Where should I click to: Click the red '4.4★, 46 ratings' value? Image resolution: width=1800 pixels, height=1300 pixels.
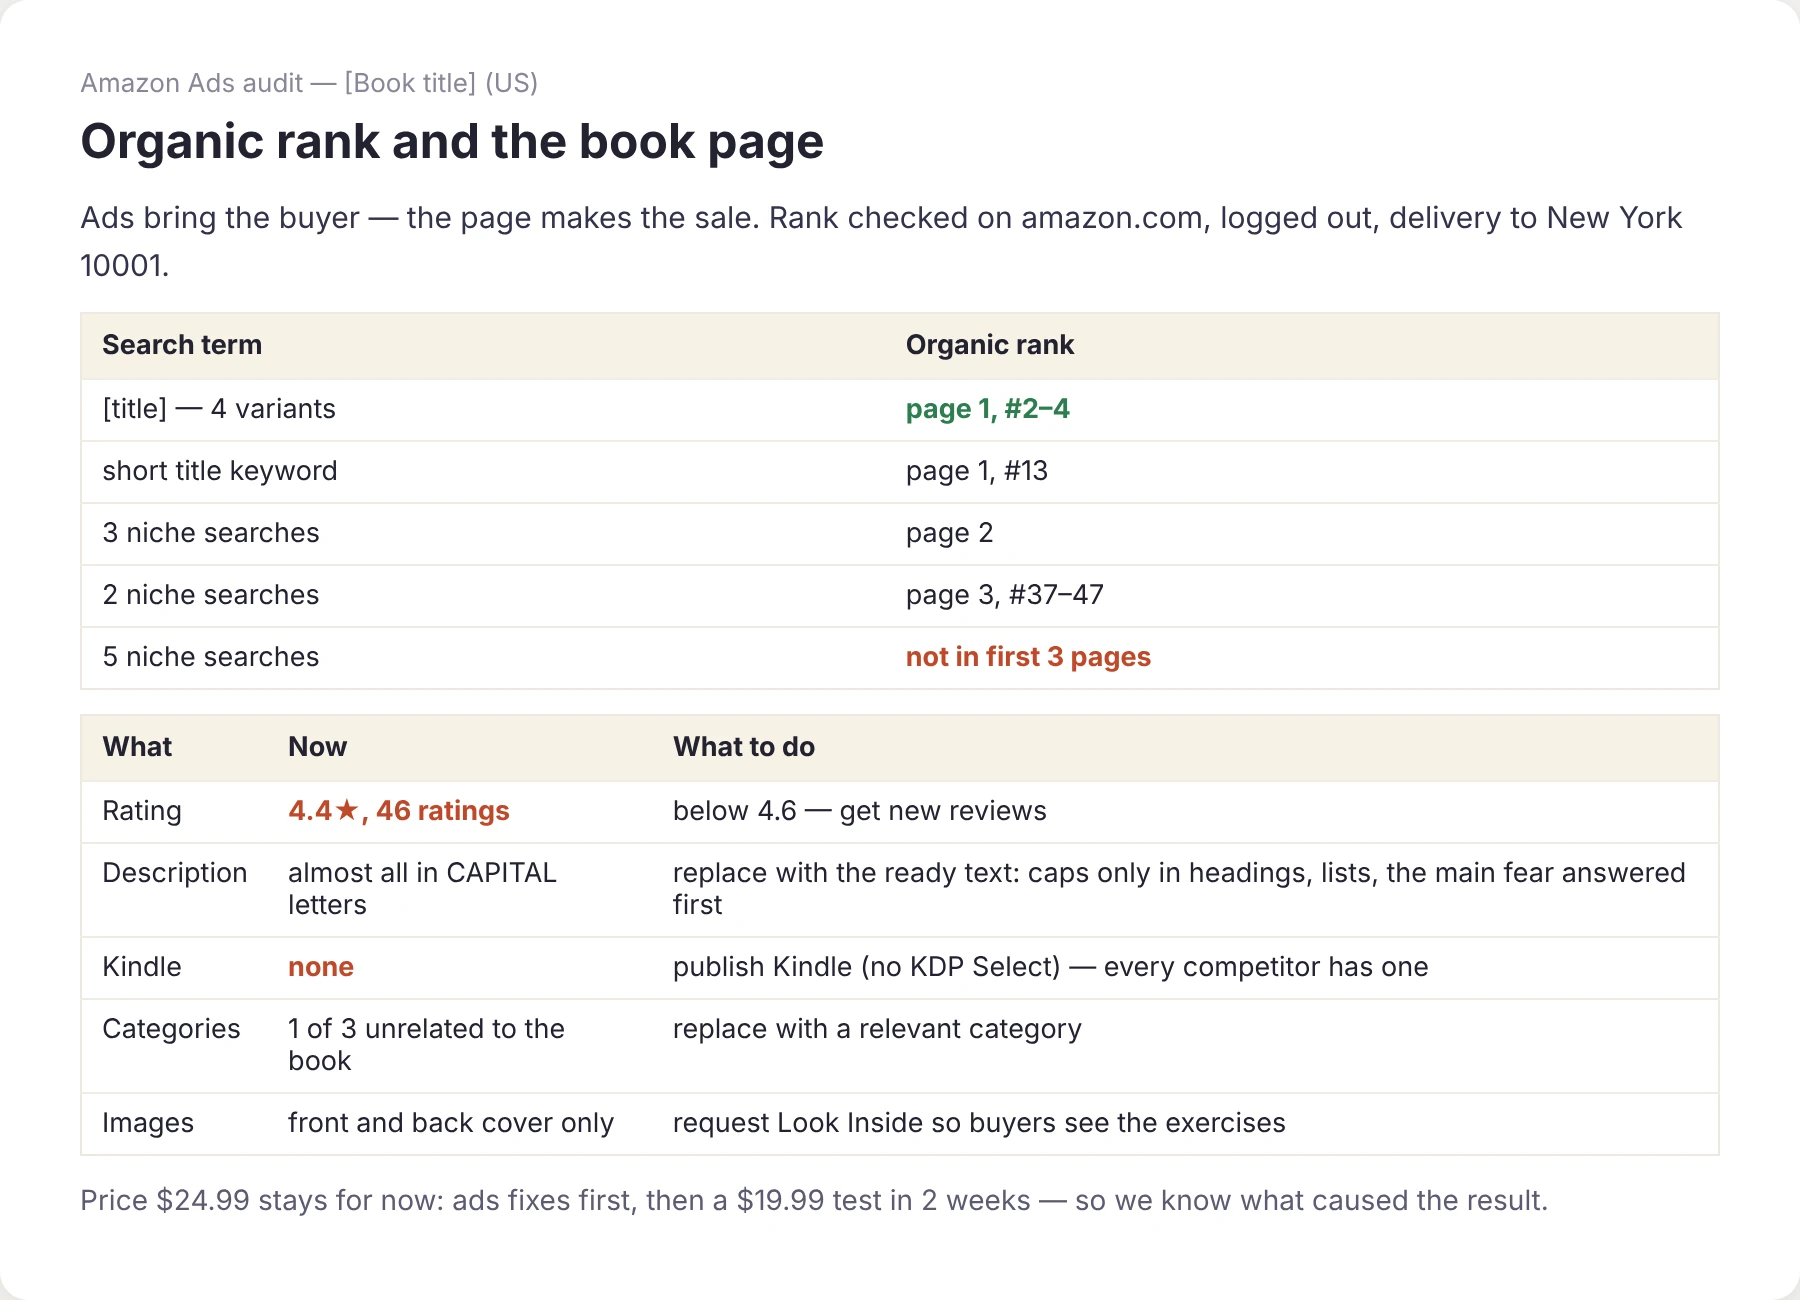click(x=399, y=811)
